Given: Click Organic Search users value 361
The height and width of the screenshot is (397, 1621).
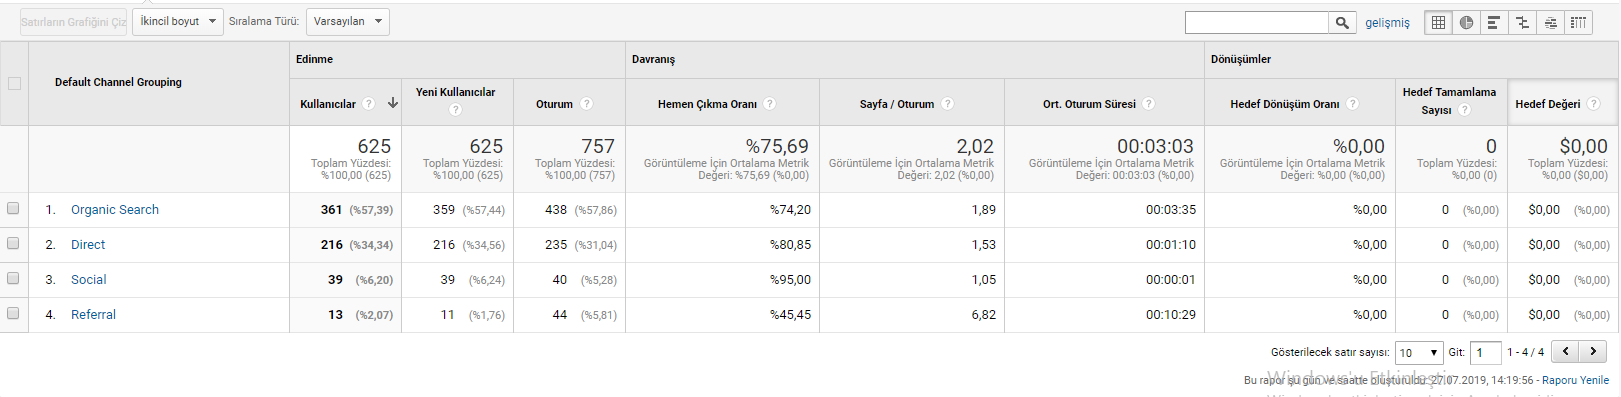Looking at the screenshot, I should click(331, 210).
